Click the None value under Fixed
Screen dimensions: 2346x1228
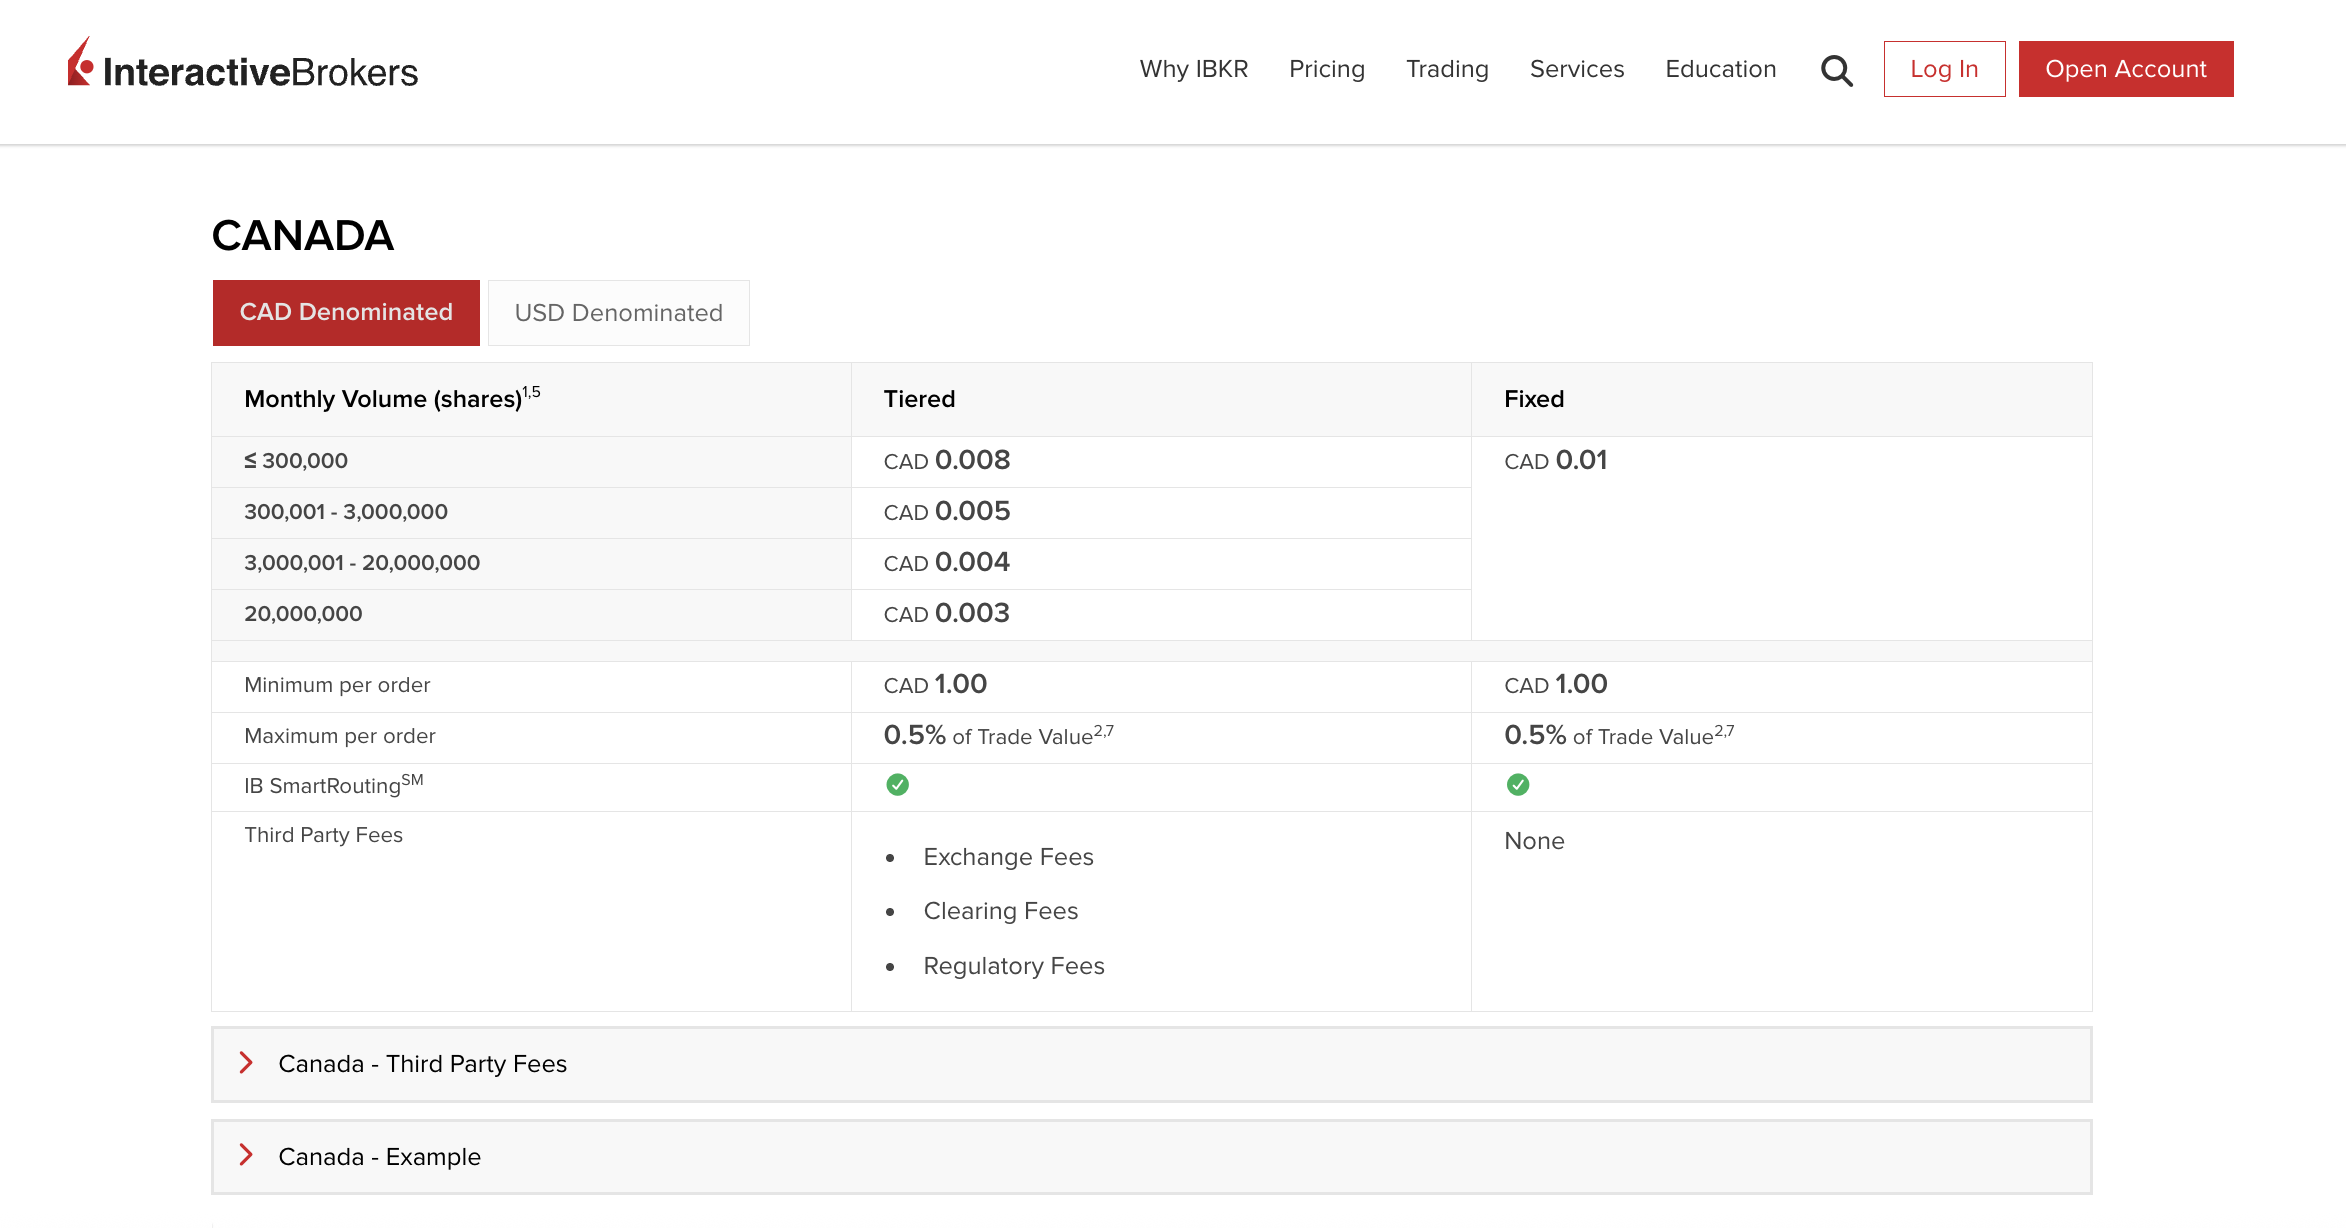(x=1534, y=841)
